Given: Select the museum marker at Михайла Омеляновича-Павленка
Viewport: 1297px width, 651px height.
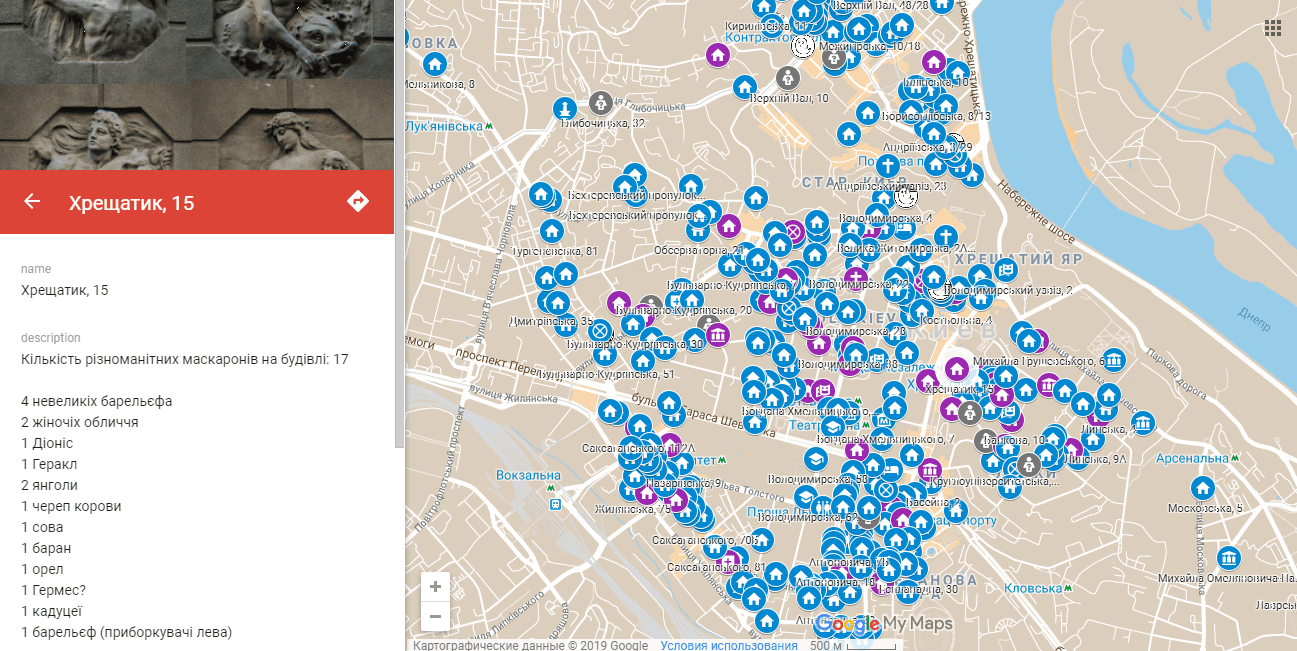Looking at the screenshot, I should (1229, 558).
